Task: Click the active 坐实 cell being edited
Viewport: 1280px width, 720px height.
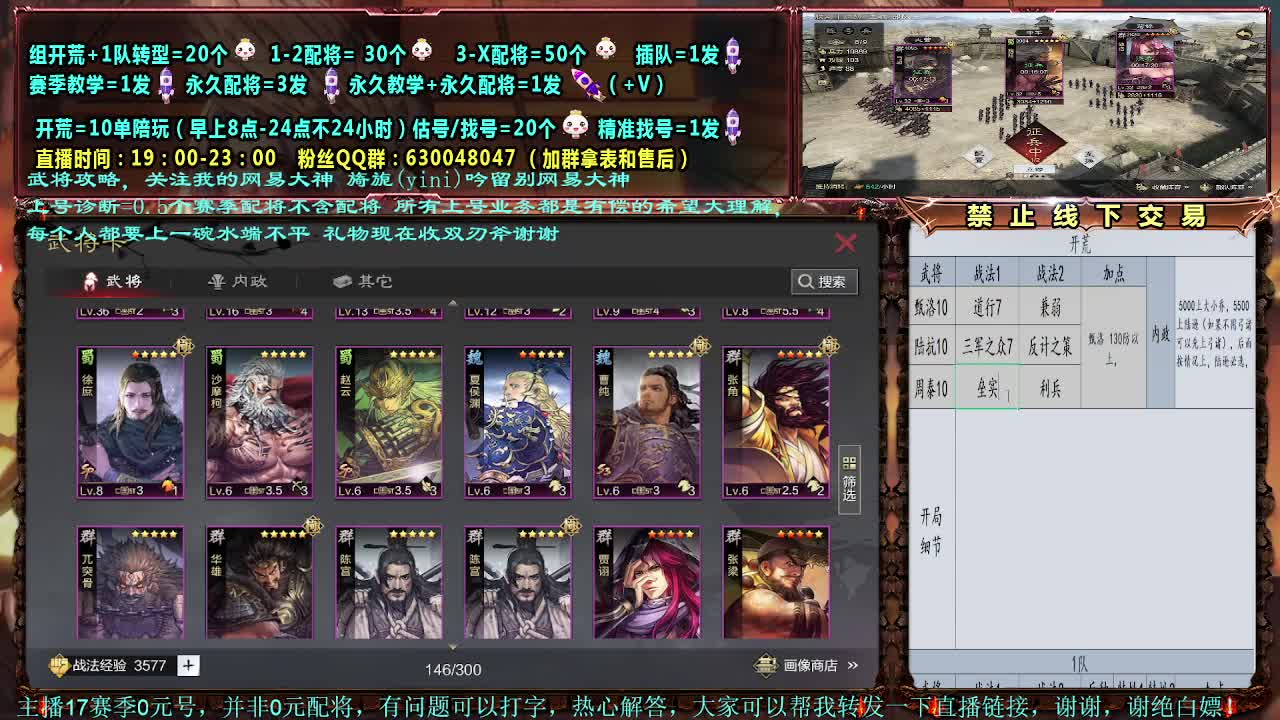Action: pyautogui.click(x=987, y=388)
